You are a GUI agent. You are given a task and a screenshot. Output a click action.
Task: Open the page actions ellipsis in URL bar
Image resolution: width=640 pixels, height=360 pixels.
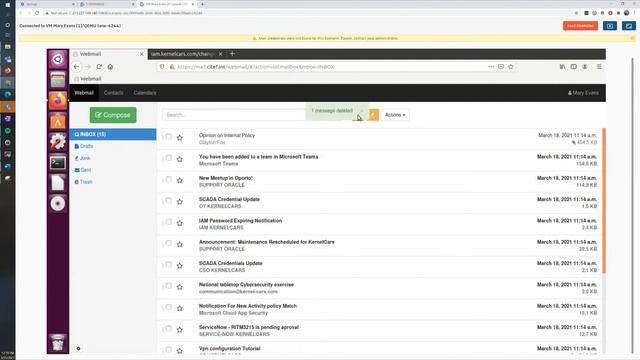pyautogui.click(x=491, y=67)
